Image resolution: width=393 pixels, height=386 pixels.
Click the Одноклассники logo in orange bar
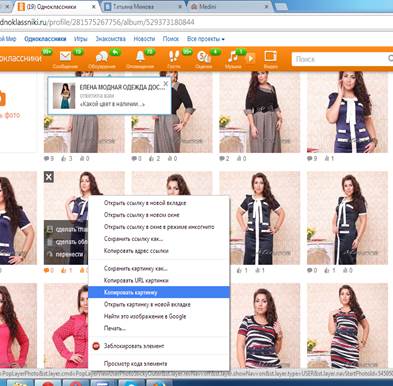coord(21,59)
